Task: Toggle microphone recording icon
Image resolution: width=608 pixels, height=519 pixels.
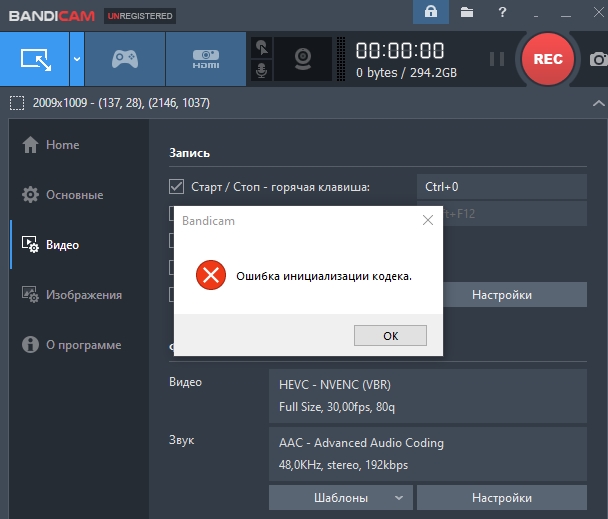Action: [x=262, y=71]
